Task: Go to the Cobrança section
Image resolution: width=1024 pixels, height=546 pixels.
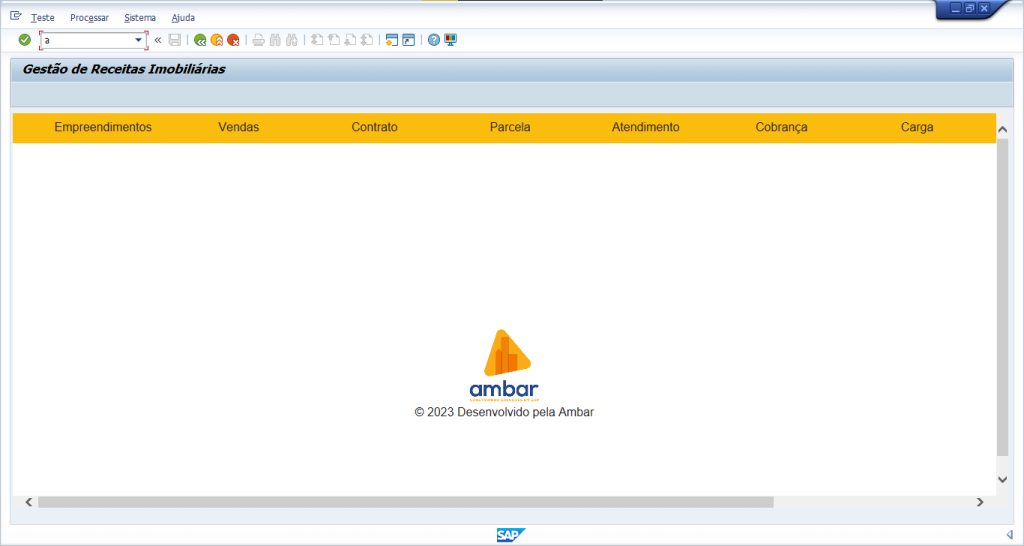Action: [781, 127]
